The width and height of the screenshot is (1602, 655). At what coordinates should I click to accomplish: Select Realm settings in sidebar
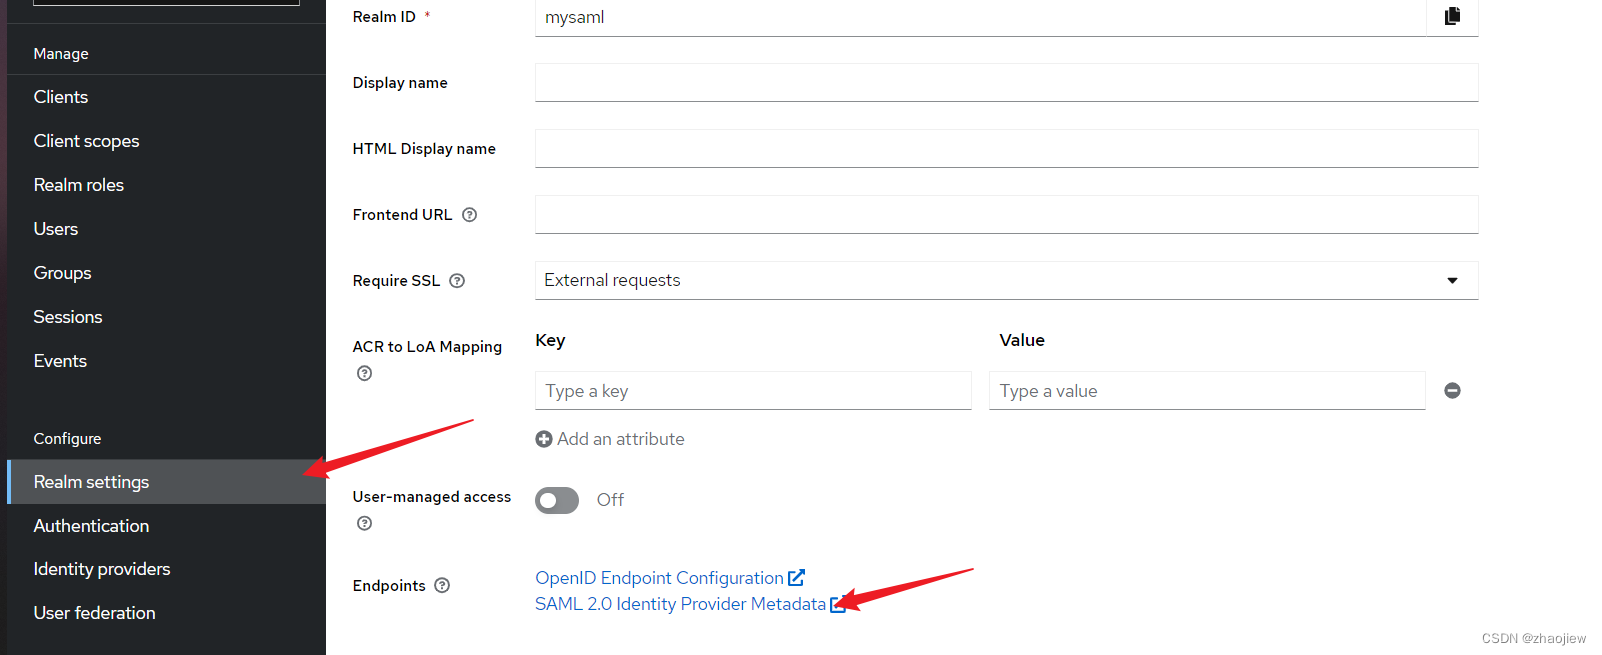[x=166, y=482]
